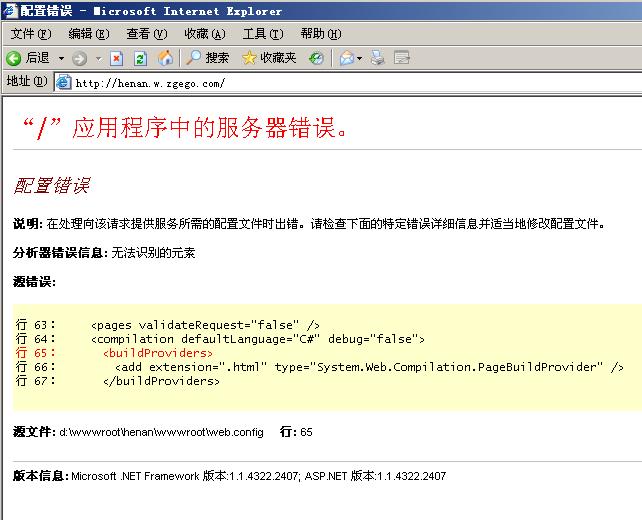Open the 查看(V) menu

pyautogui.click(x=146, y=34)
